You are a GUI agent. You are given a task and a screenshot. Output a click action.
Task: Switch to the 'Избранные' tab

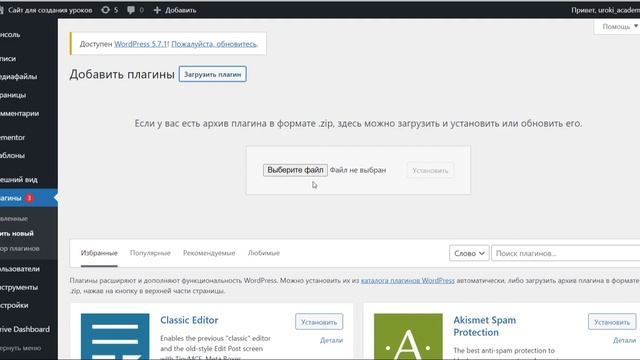pos(99,253)
